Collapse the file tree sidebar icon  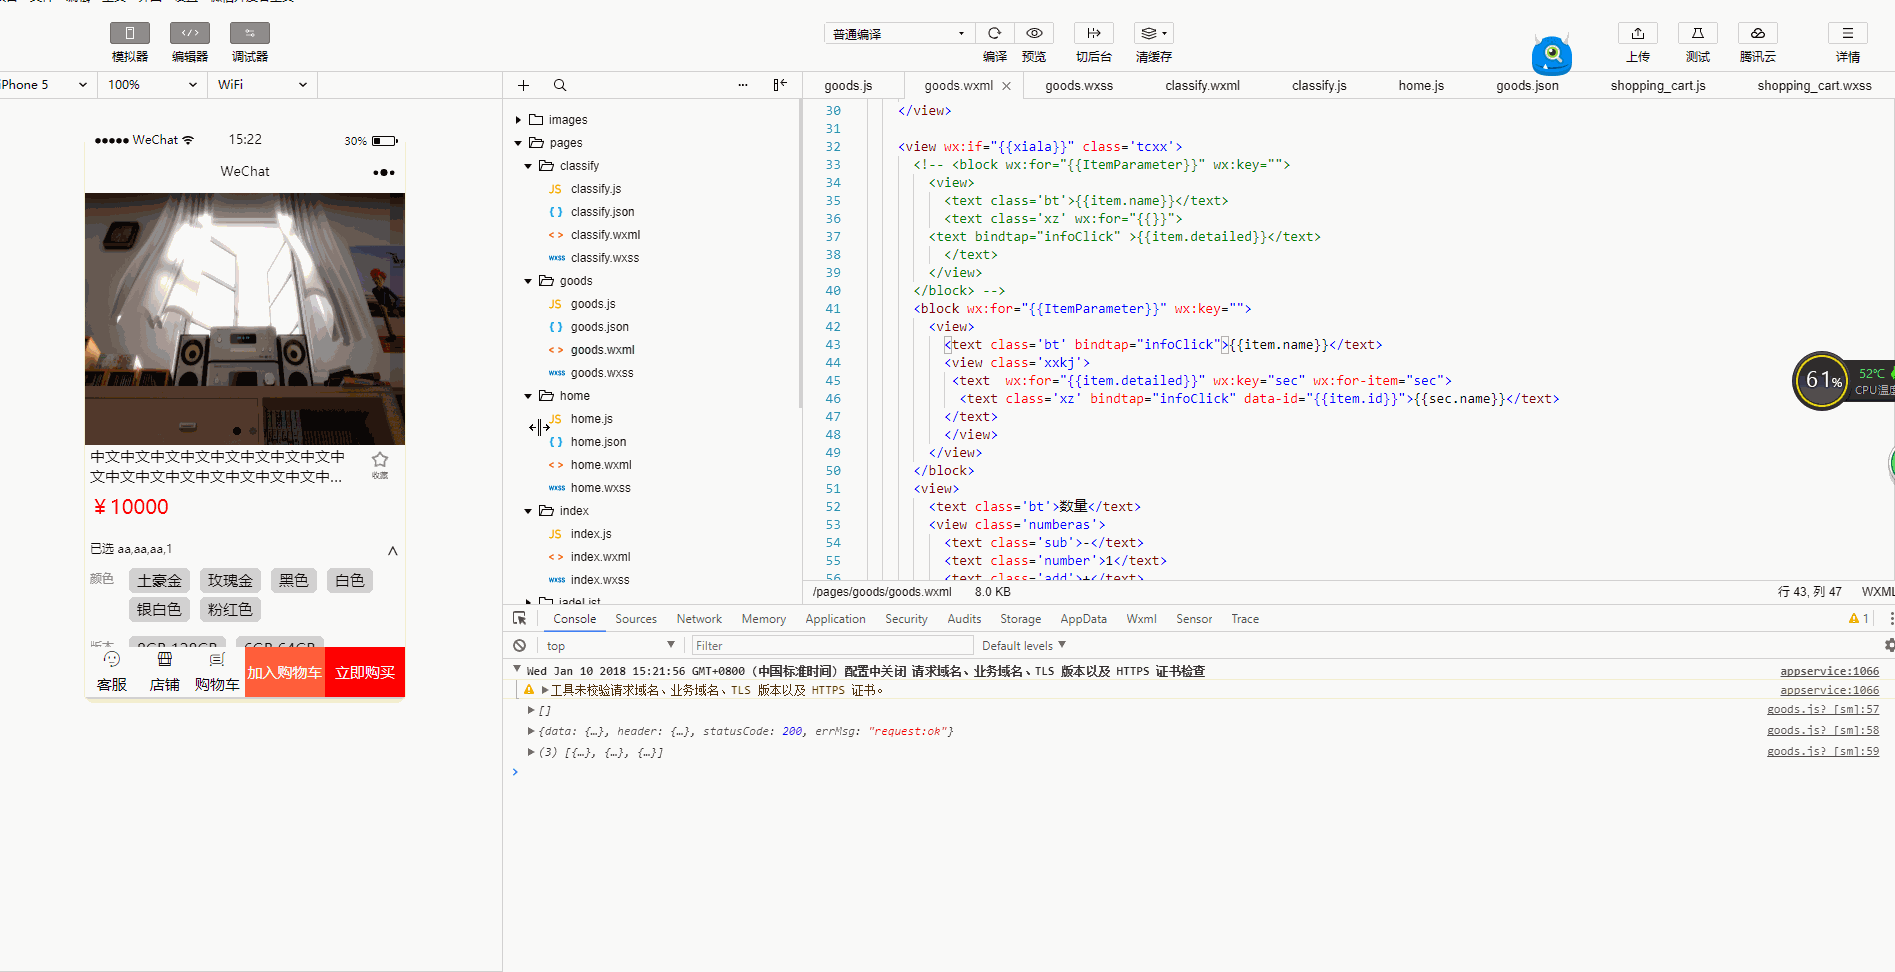click(780, 85)
